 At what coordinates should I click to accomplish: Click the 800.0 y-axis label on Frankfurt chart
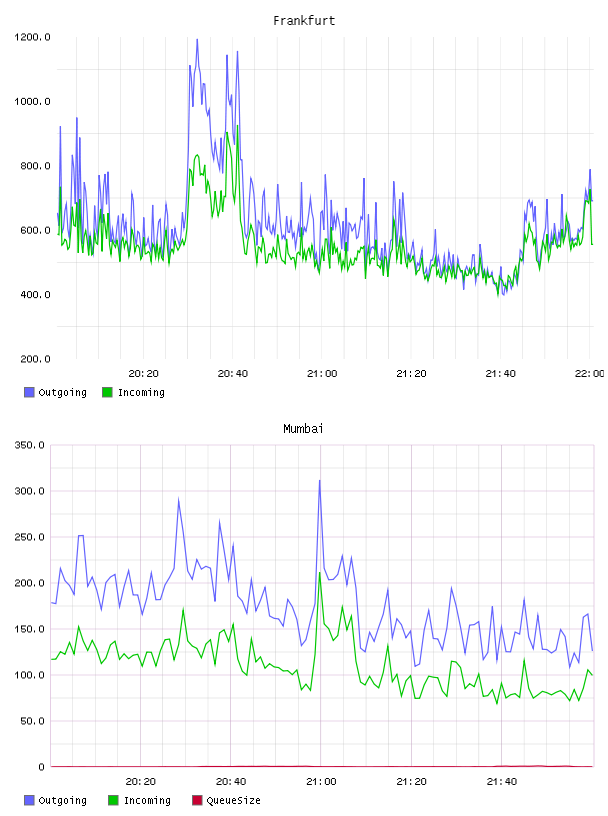(35, 166)
